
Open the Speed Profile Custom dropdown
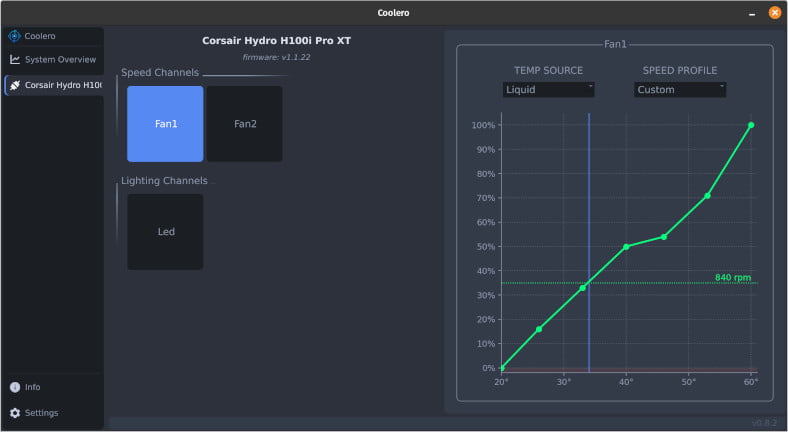click(x=679, y=89)
